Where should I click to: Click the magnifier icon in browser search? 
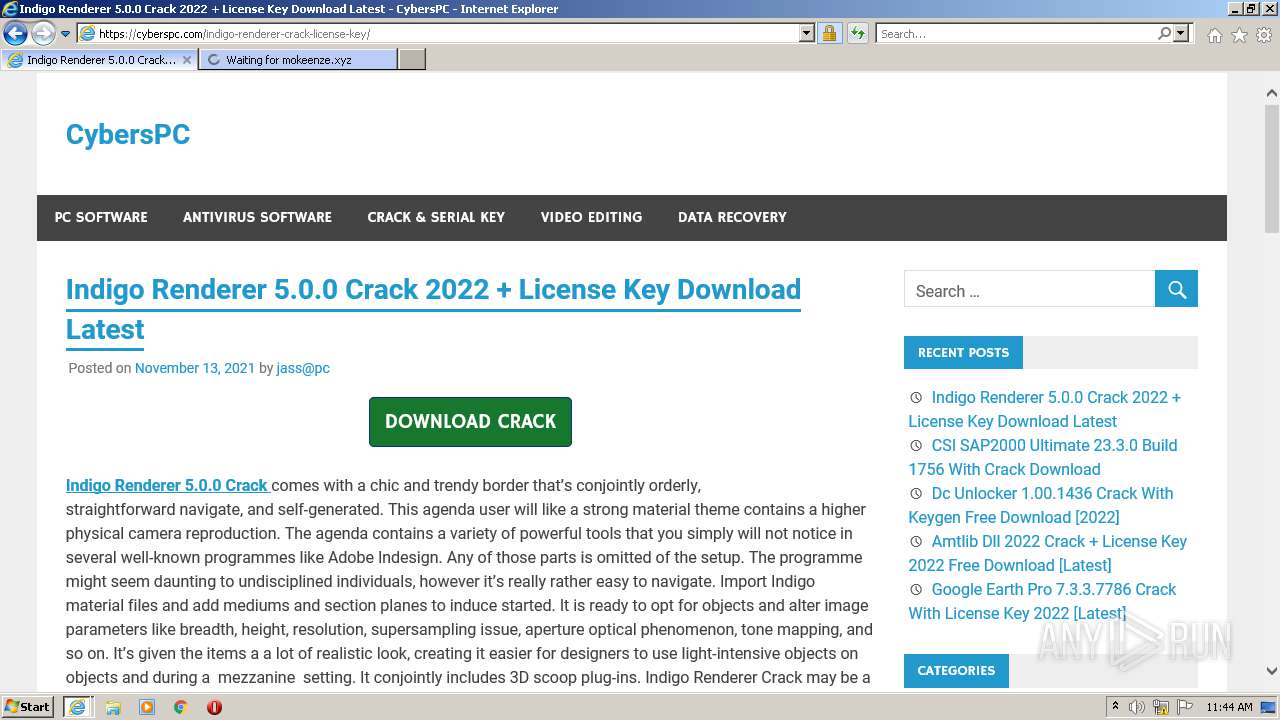point(1164,33)
